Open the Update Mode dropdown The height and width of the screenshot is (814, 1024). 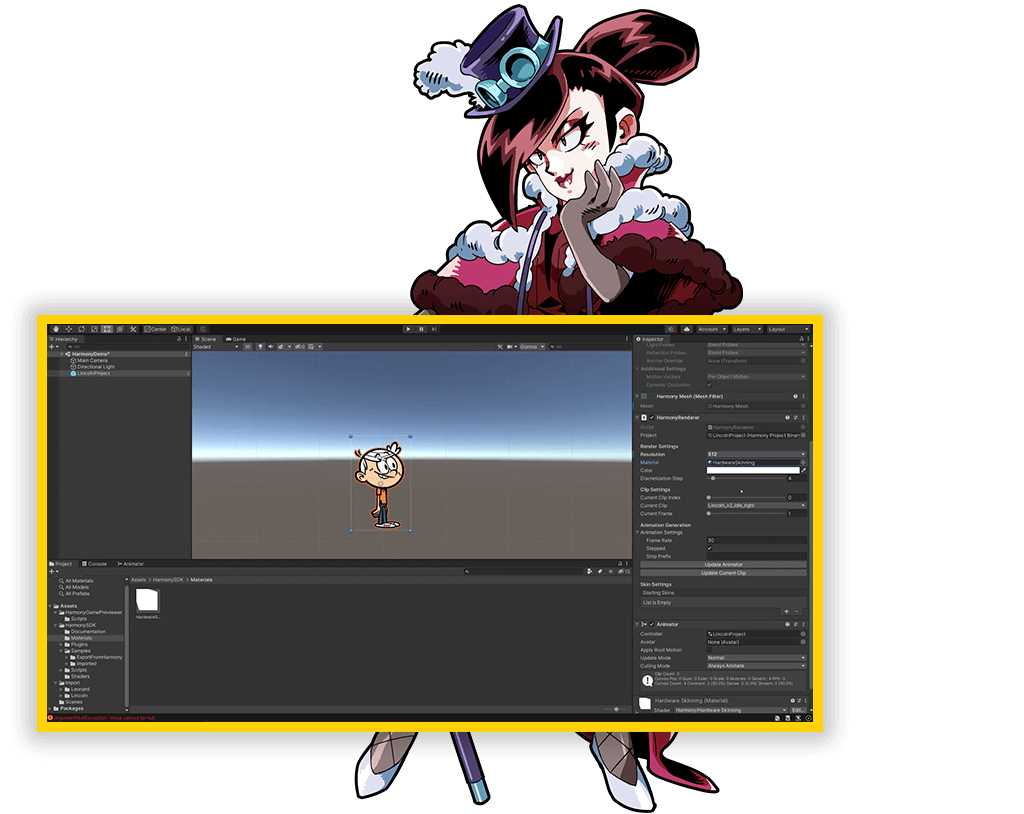pos(756,658)
